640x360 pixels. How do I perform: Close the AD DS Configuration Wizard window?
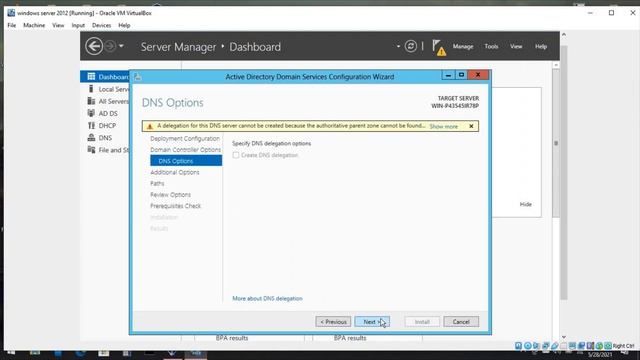click(478, 75)
